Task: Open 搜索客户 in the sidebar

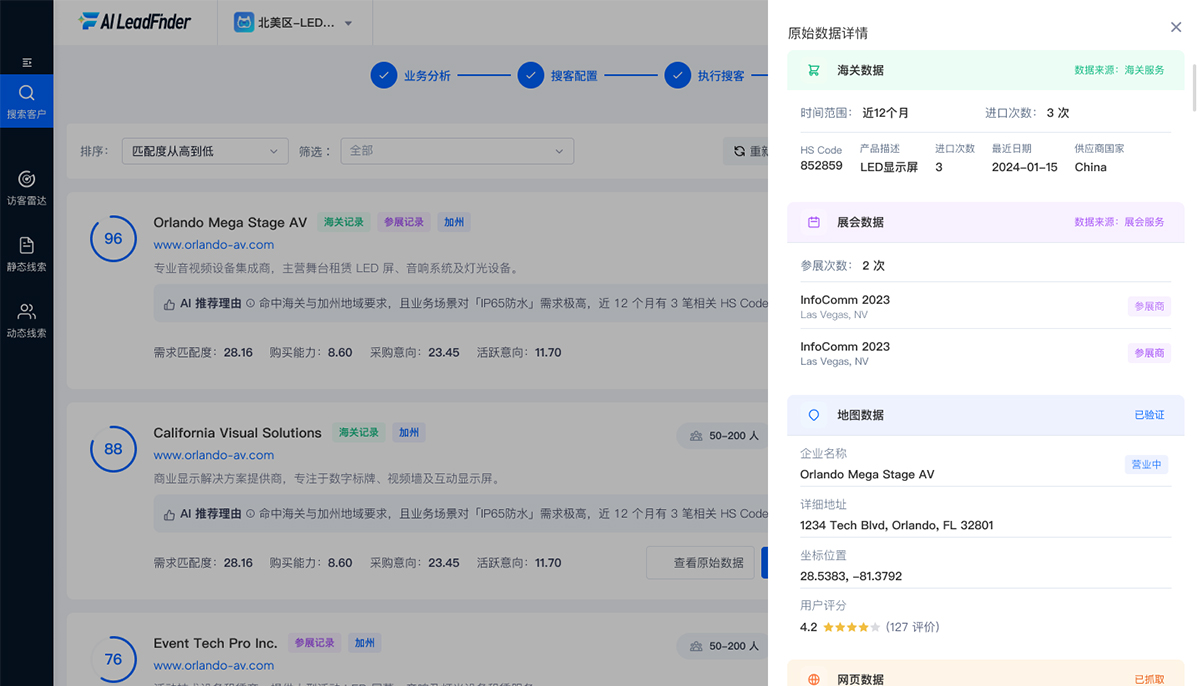Action: pos(27,101)
